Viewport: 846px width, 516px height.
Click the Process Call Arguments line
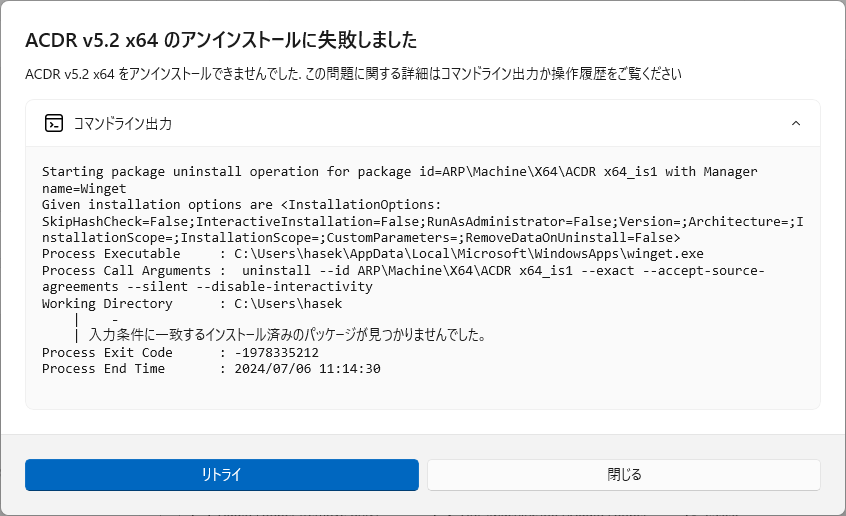(404, 270)
